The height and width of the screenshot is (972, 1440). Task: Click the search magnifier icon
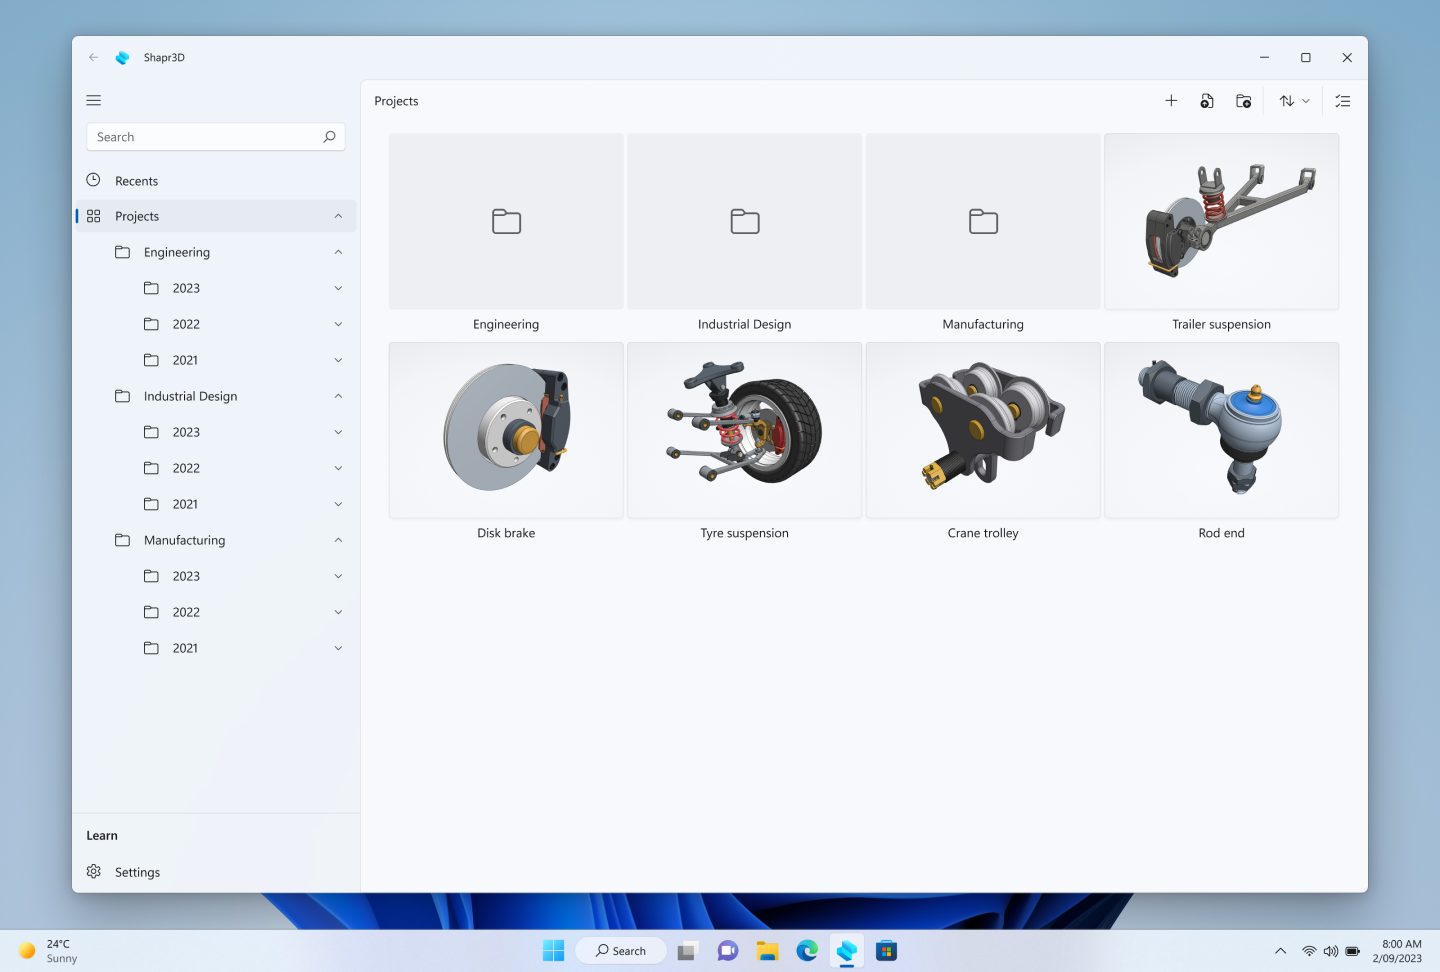(x=329, y=136)
